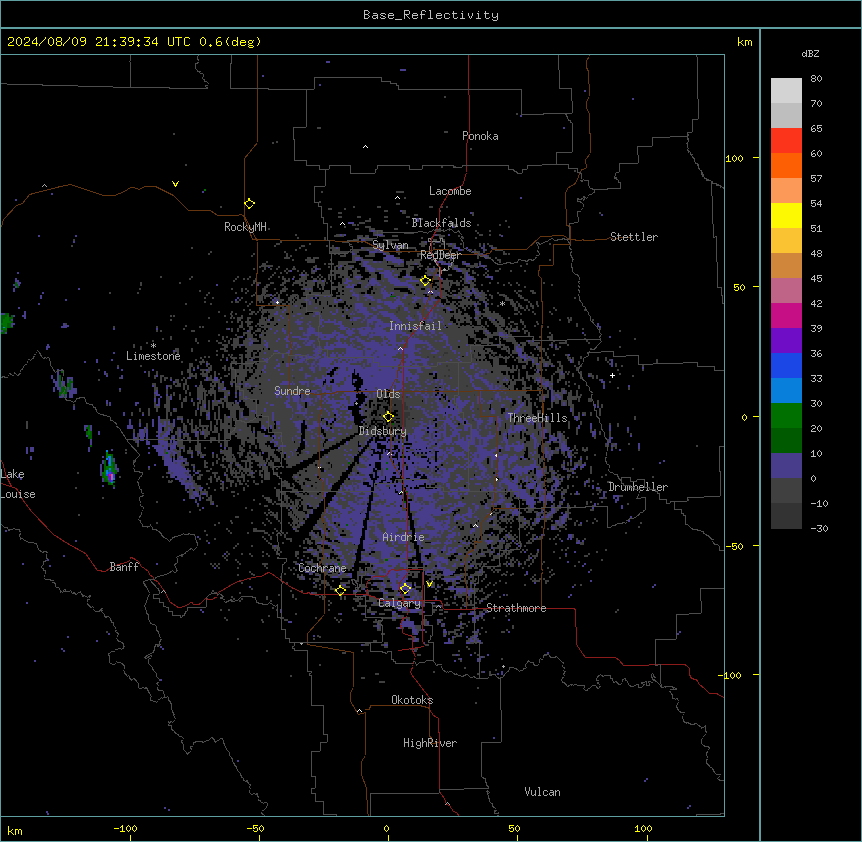
Task: Click the yellow diamond marker below RedDeer
Action: point(426,281)
